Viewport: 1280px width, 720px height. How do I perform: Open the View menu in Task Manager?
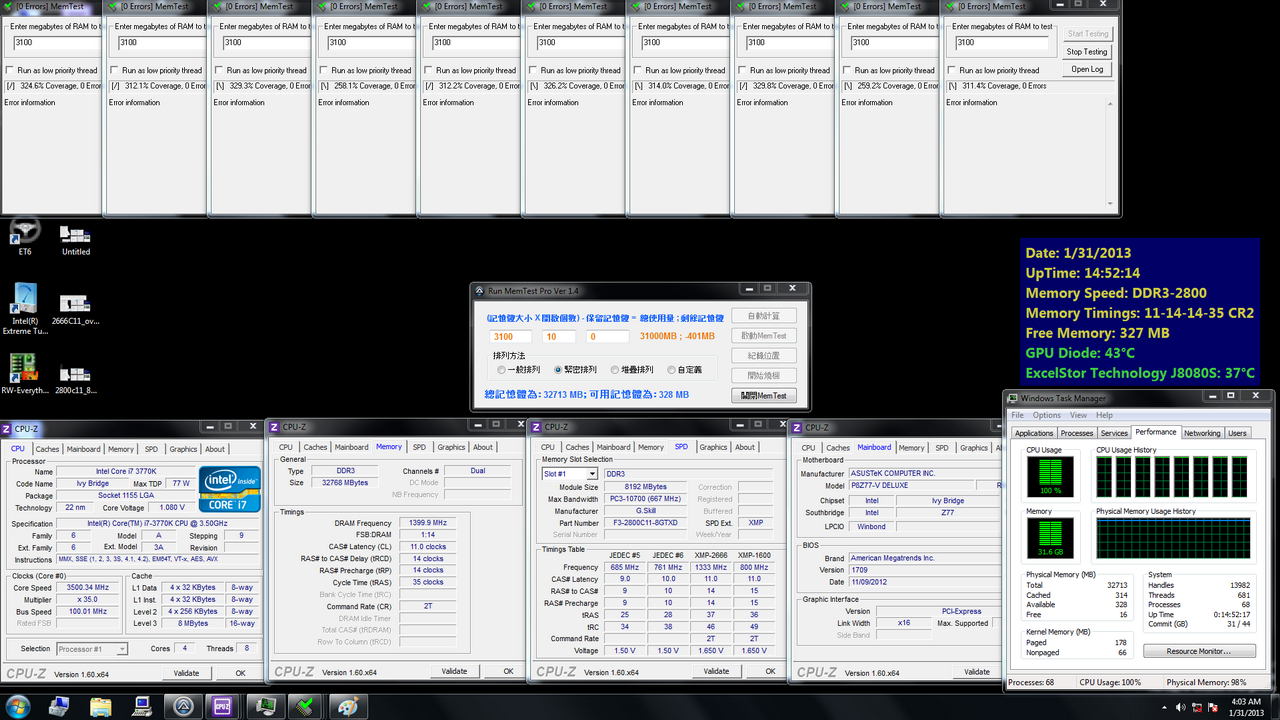(1078, 415)
